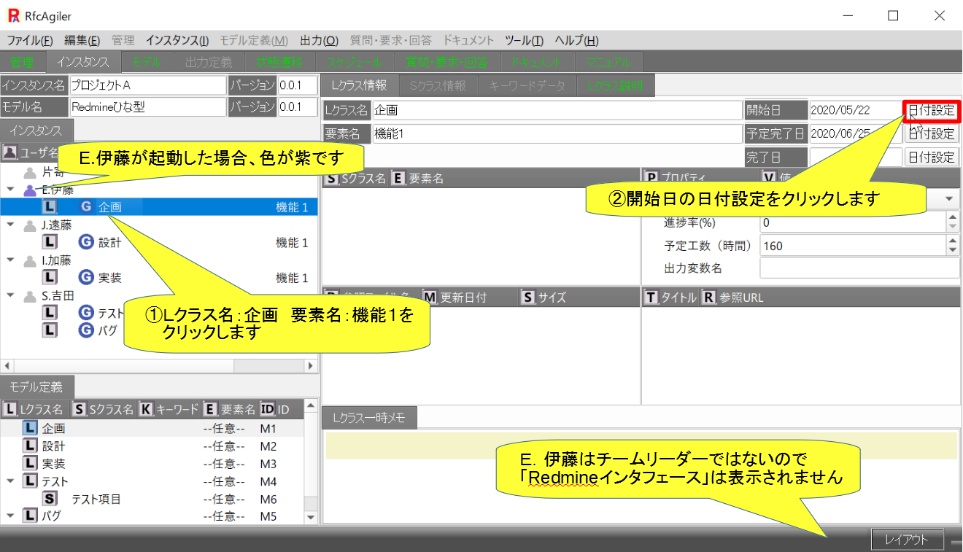Click the grey user icon beside S.吉田
This screenshot has width=963, height=552.
point(29,296)
